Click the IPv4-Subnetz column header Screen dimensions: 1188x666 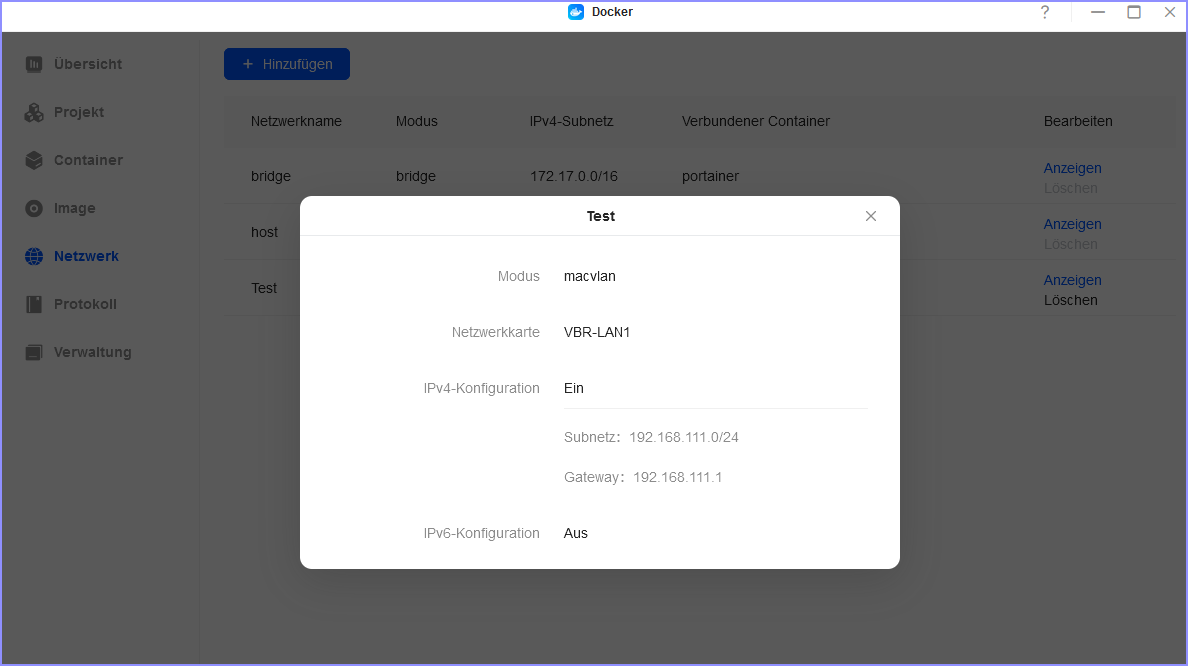(x=571, y=121)
